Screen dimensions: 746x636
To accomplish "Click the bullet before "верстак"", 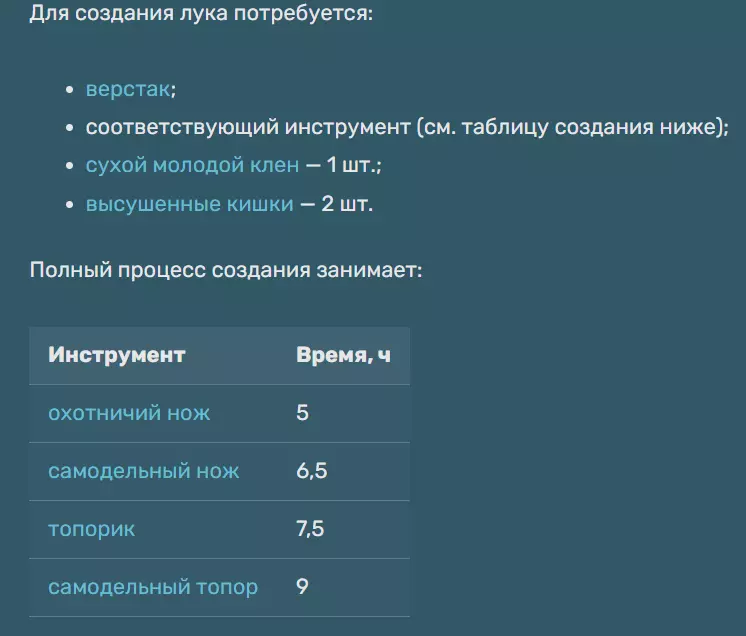I will tap(69, 91).
